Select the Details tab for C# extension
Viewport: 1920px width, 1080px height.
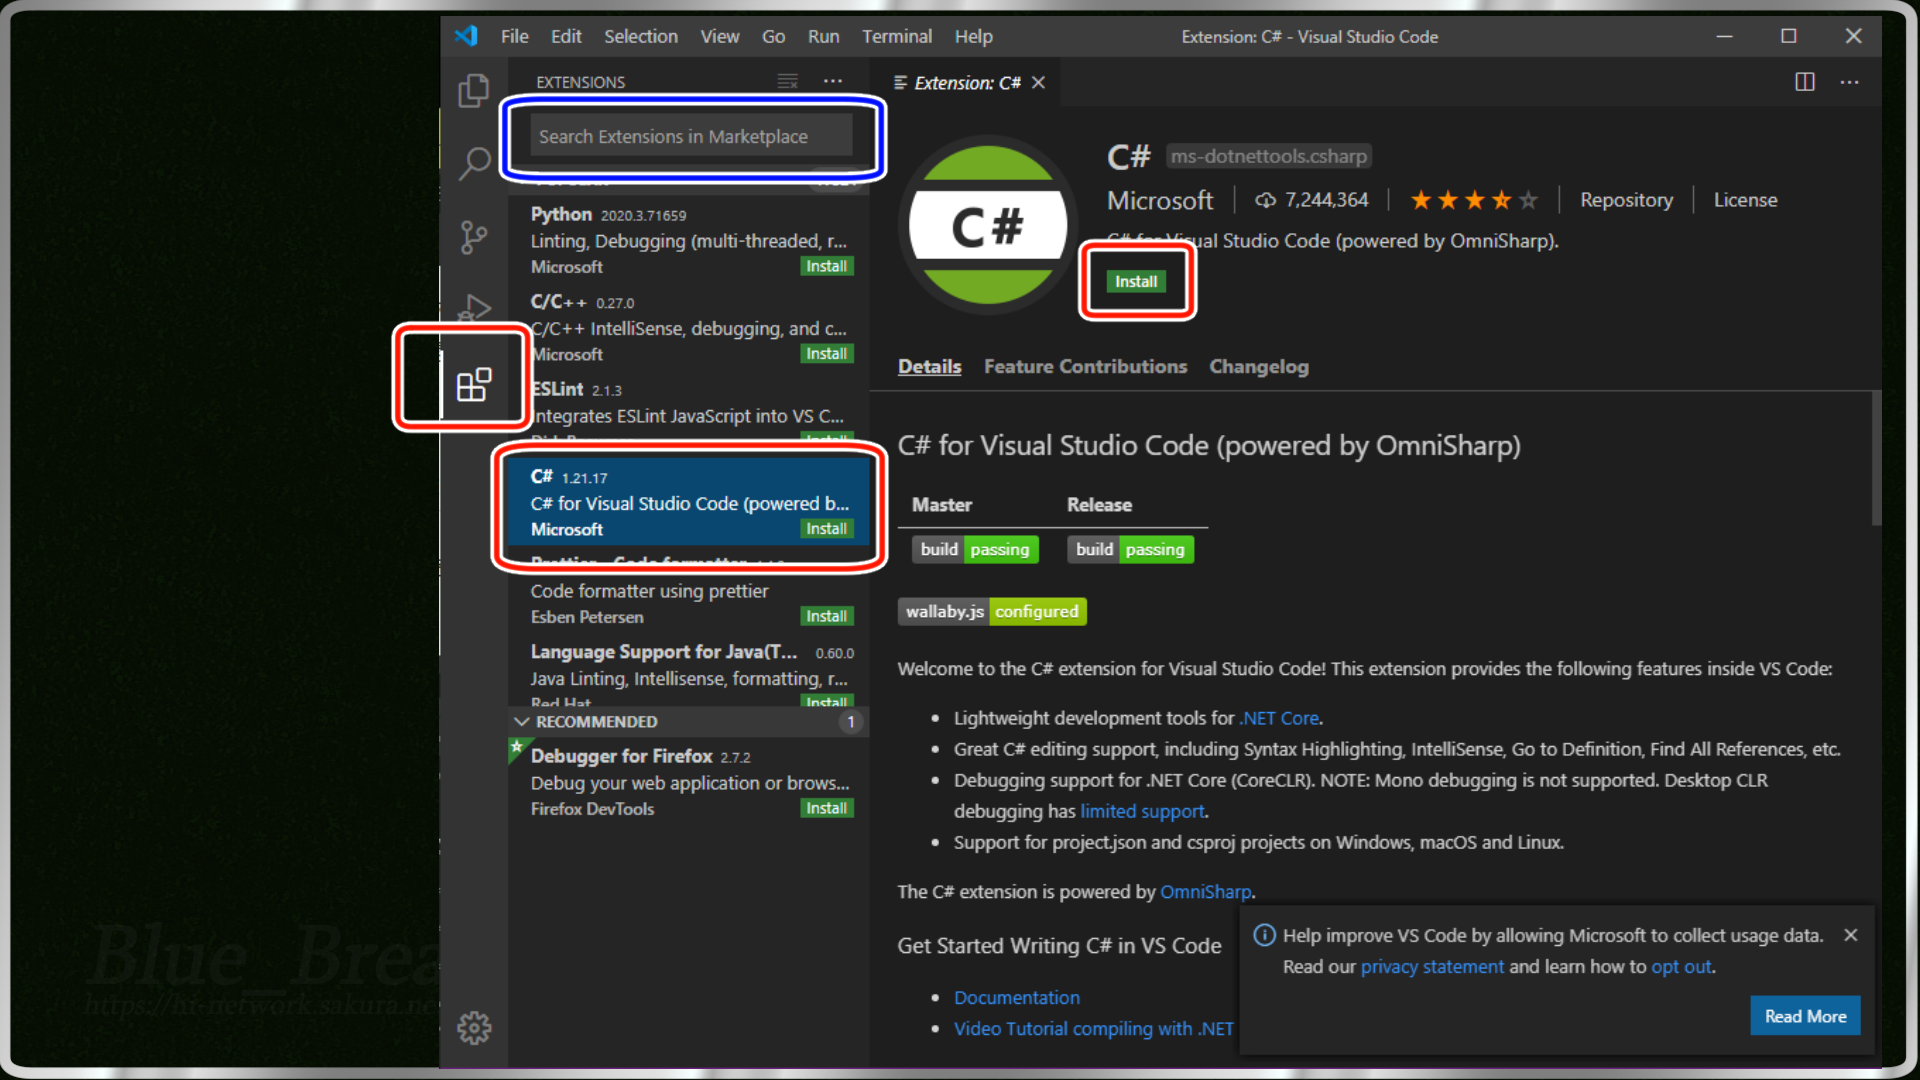coord(928,367)
